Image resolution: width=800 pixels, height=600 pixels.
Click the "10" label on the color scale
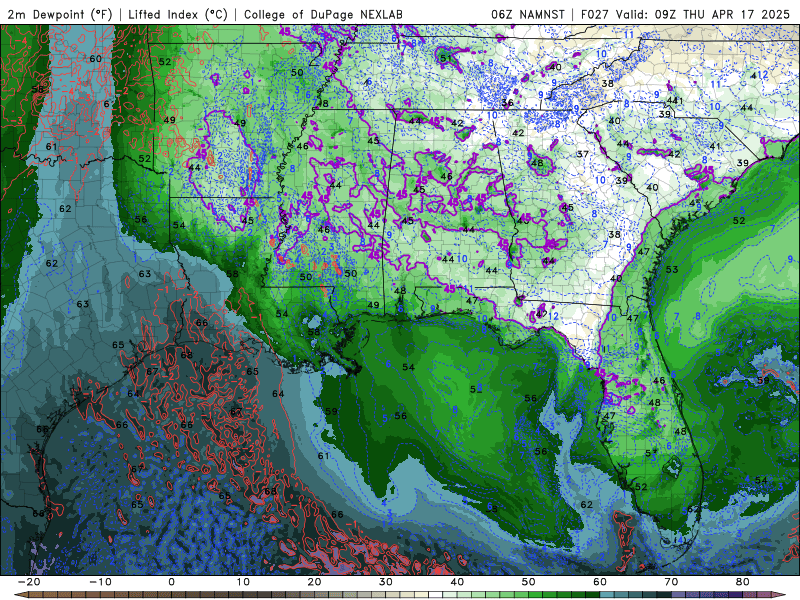[x=243, y=582]
